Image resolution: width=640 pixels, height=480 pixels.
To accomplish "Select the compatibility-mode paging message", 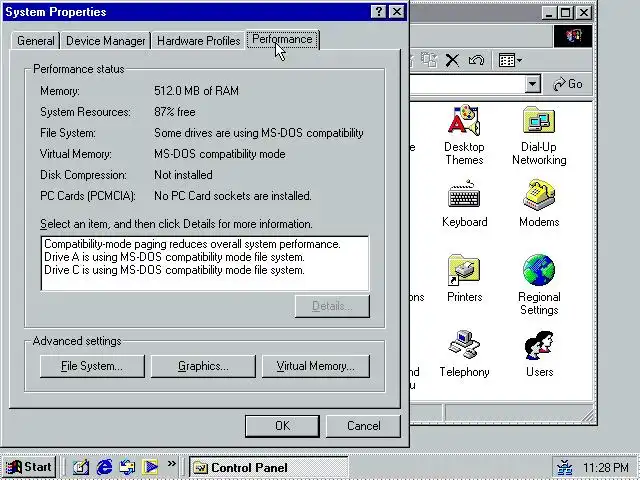I will tap(192, 244).
